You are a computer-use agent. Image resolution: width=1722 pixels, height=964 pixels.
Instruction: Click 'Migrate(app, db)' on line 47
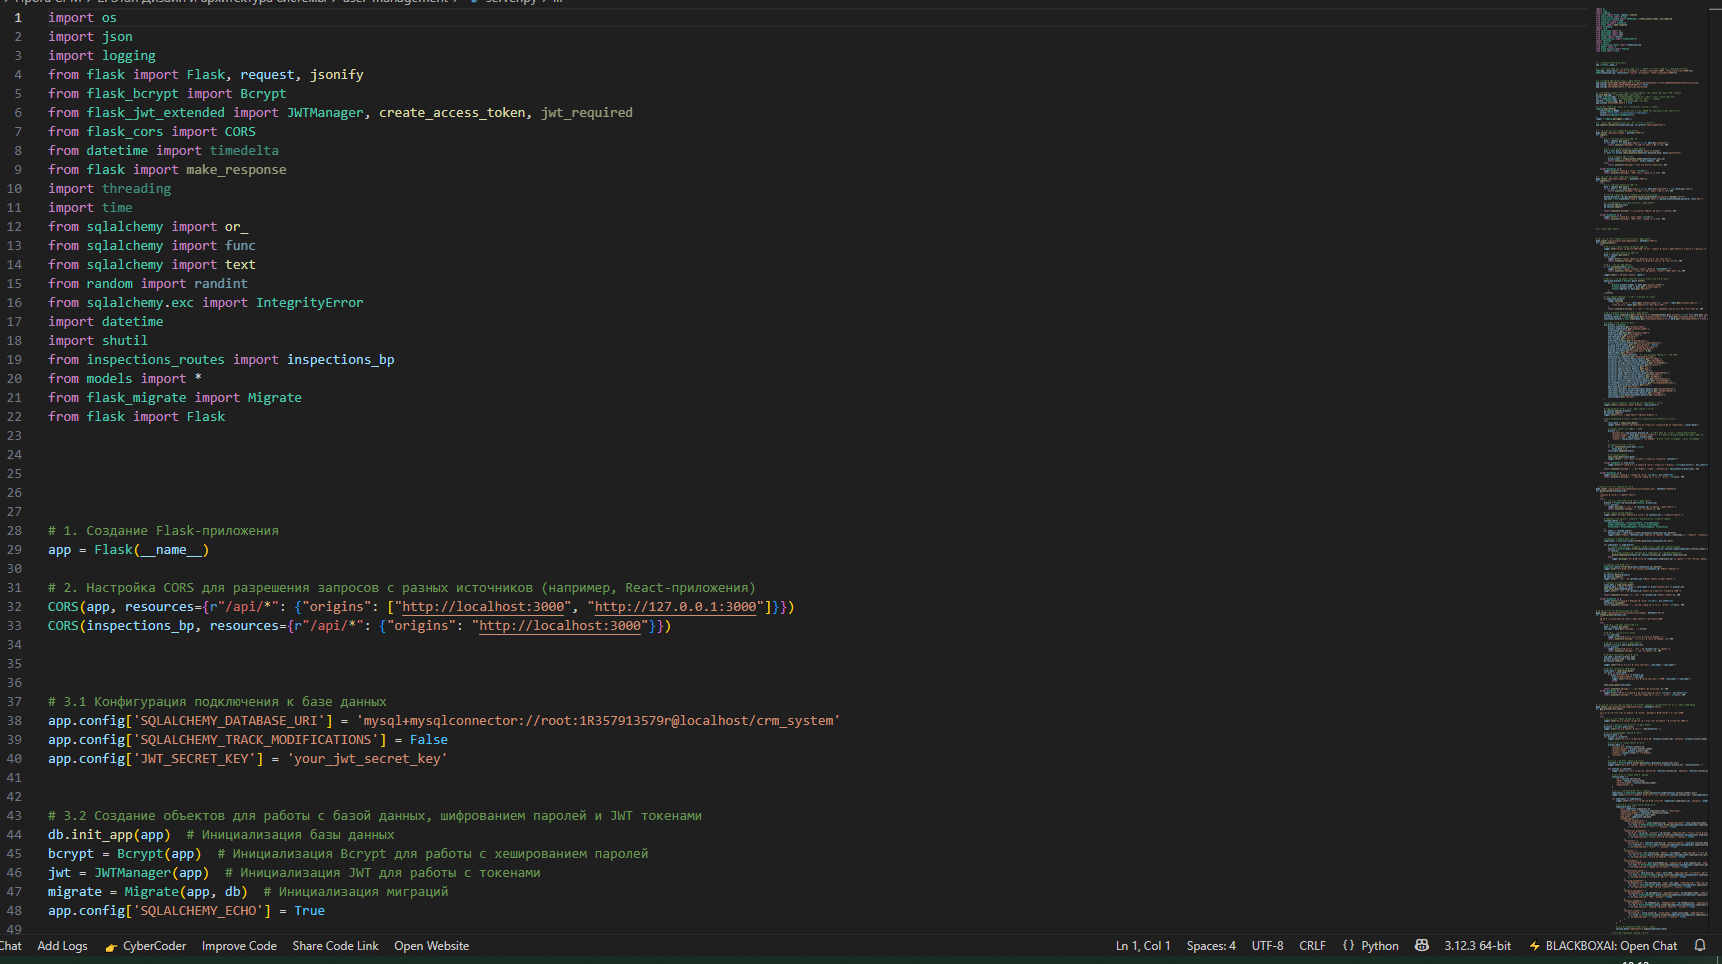point(186,892)
